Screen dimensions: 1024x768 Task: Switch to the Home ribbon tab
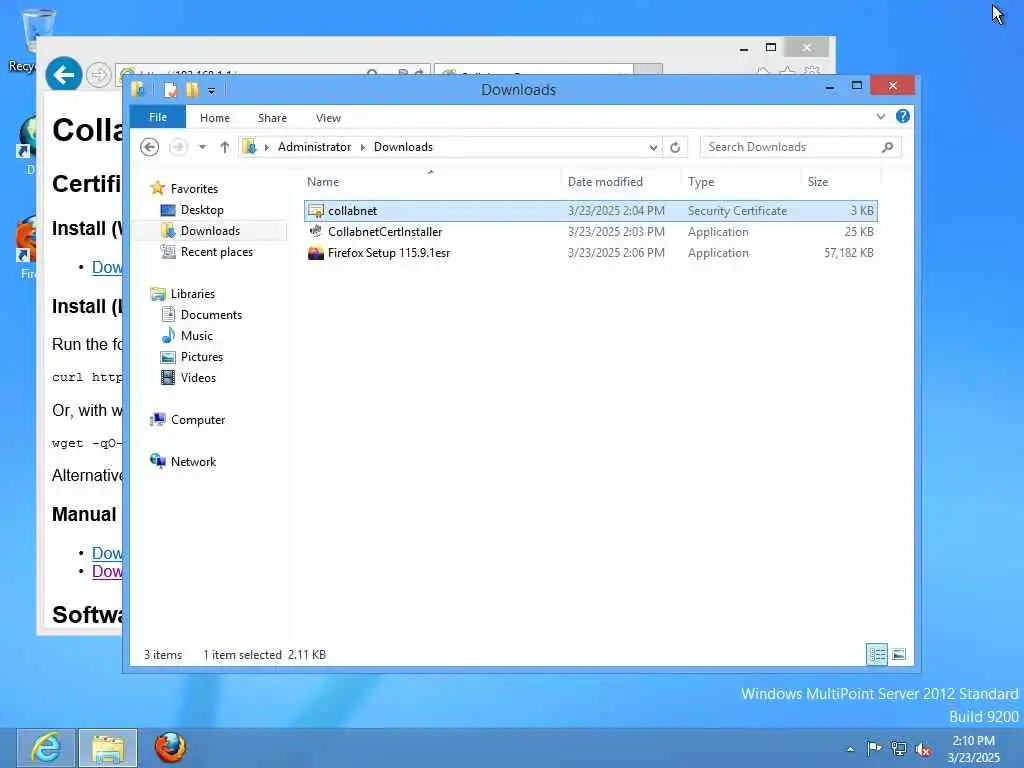(215, 118)
